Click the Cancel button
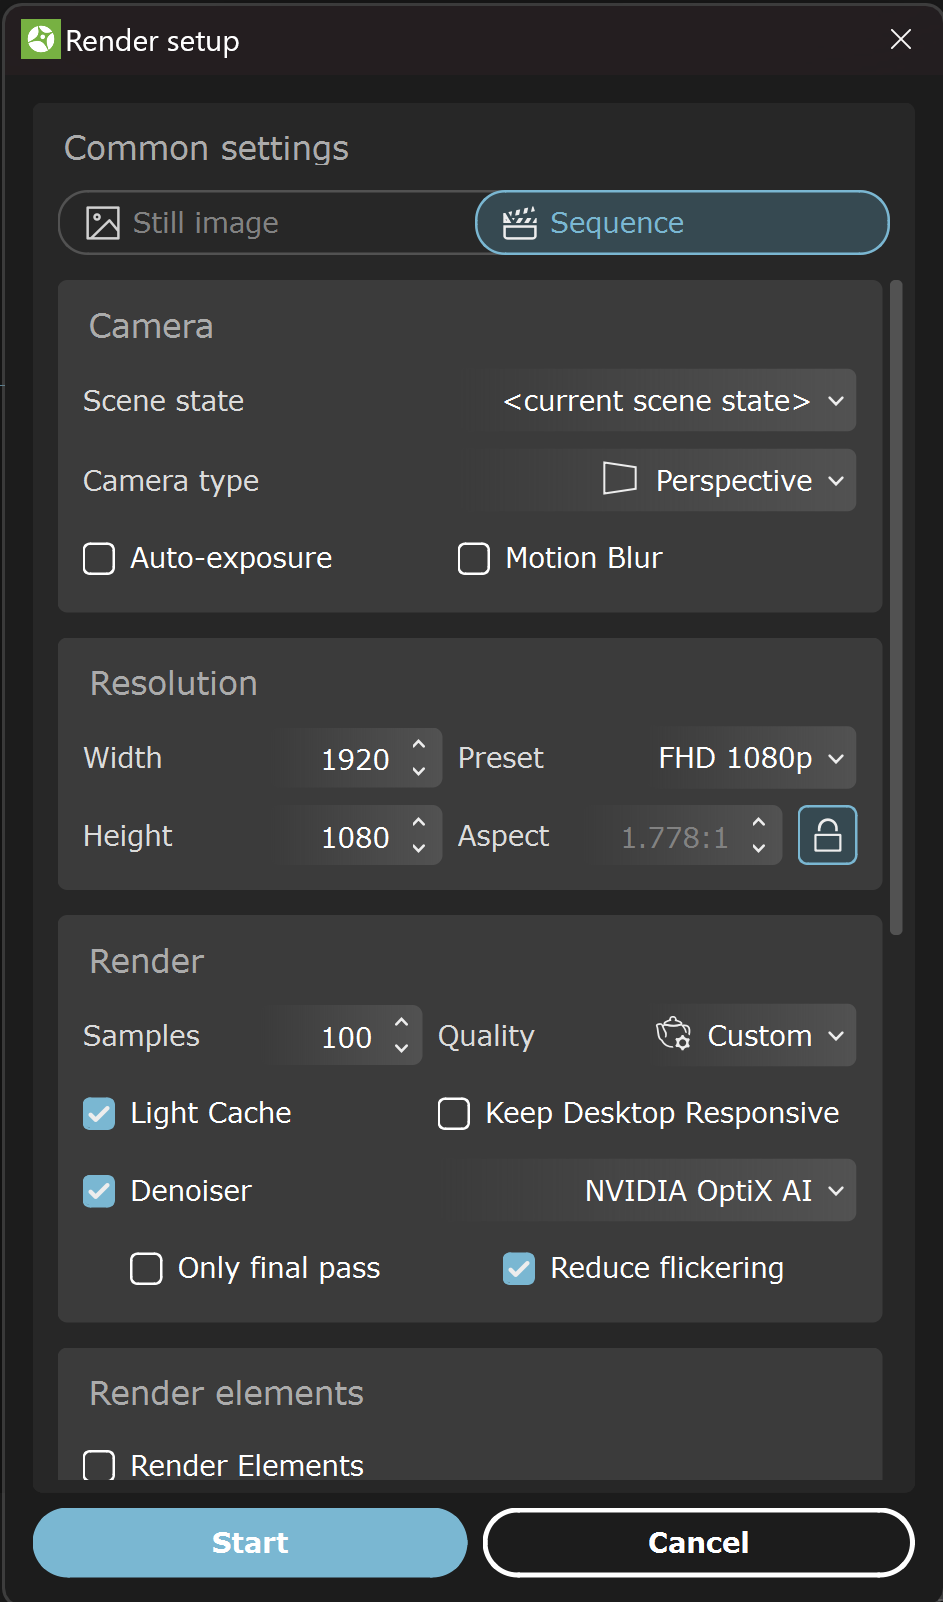 point(698,1542)
